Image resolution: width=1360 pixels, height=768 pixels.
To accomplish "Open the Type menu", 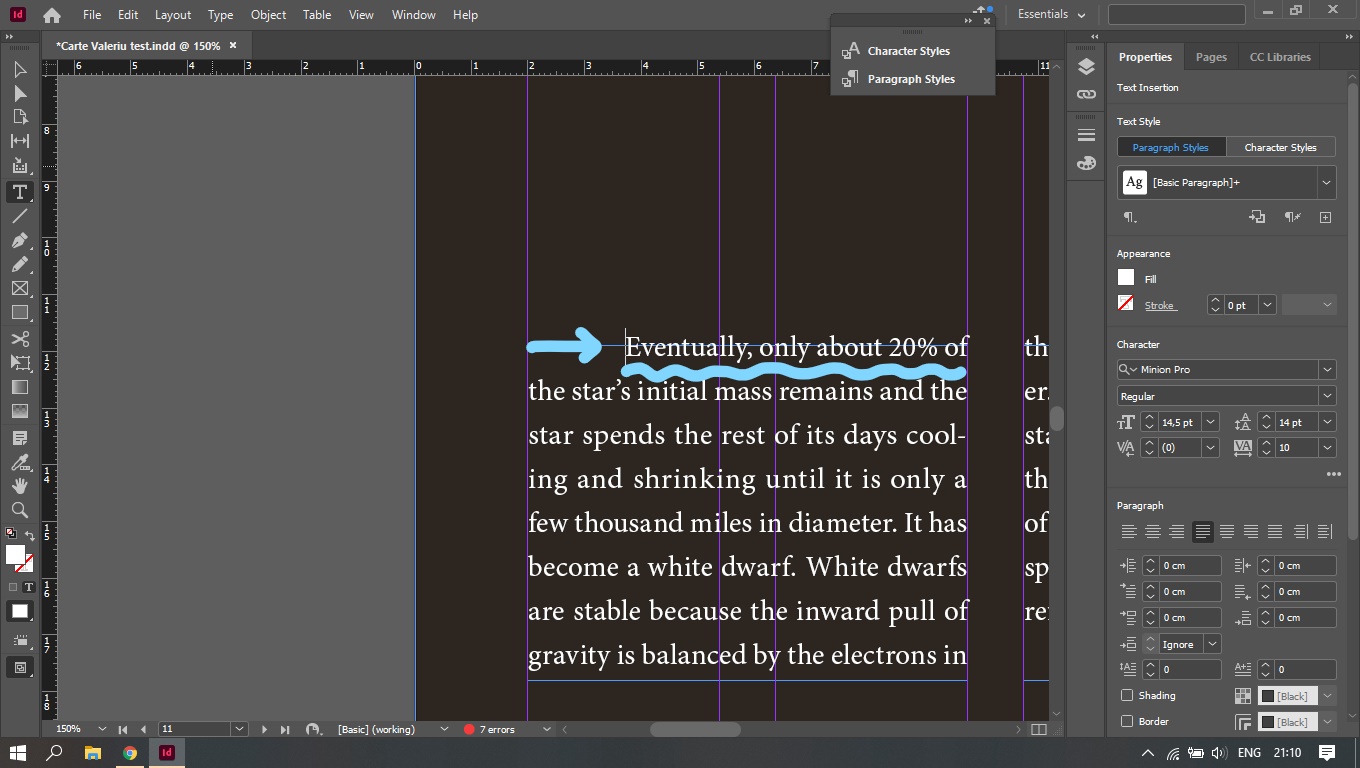I will (x=219, y=14).
